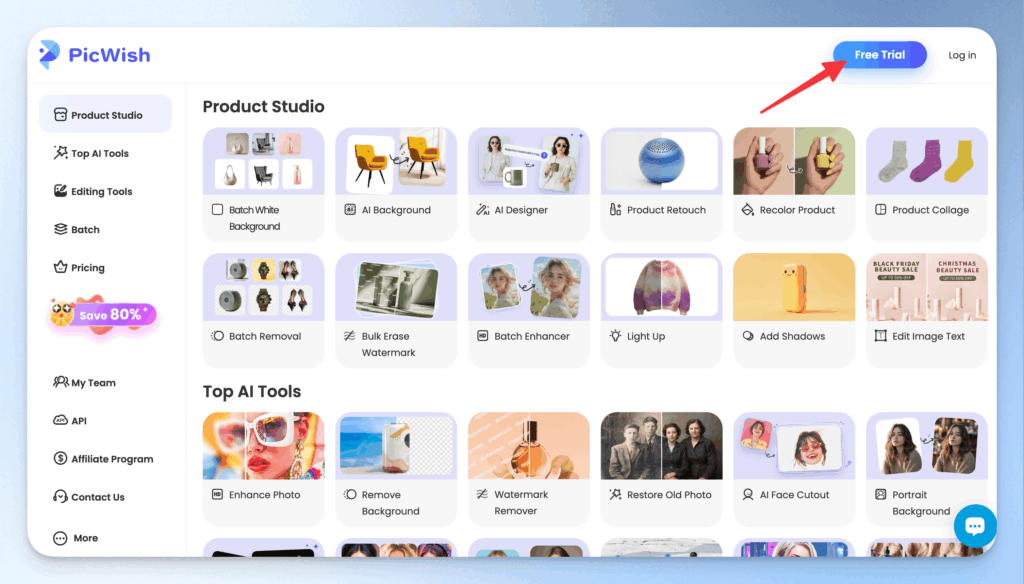This screenshot has width=1024, height=584.
Task: Open Editing Tools sidebar item
Action: [101, 191]
